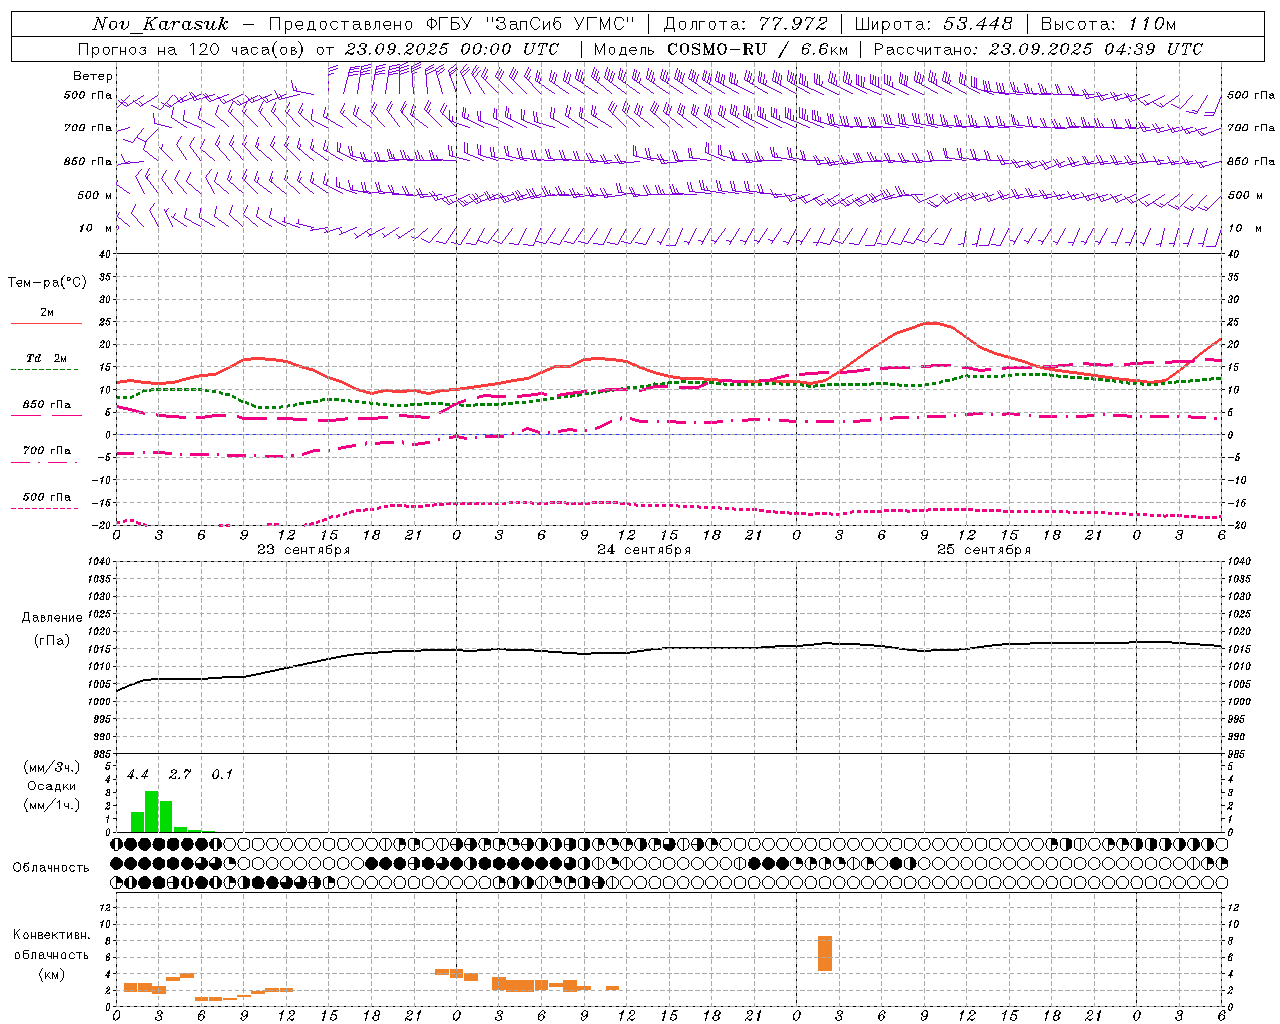Screen dimensions: 1280x1024
Task: Click the 'Облачность' cloudiness label
Action: (51, 868)
